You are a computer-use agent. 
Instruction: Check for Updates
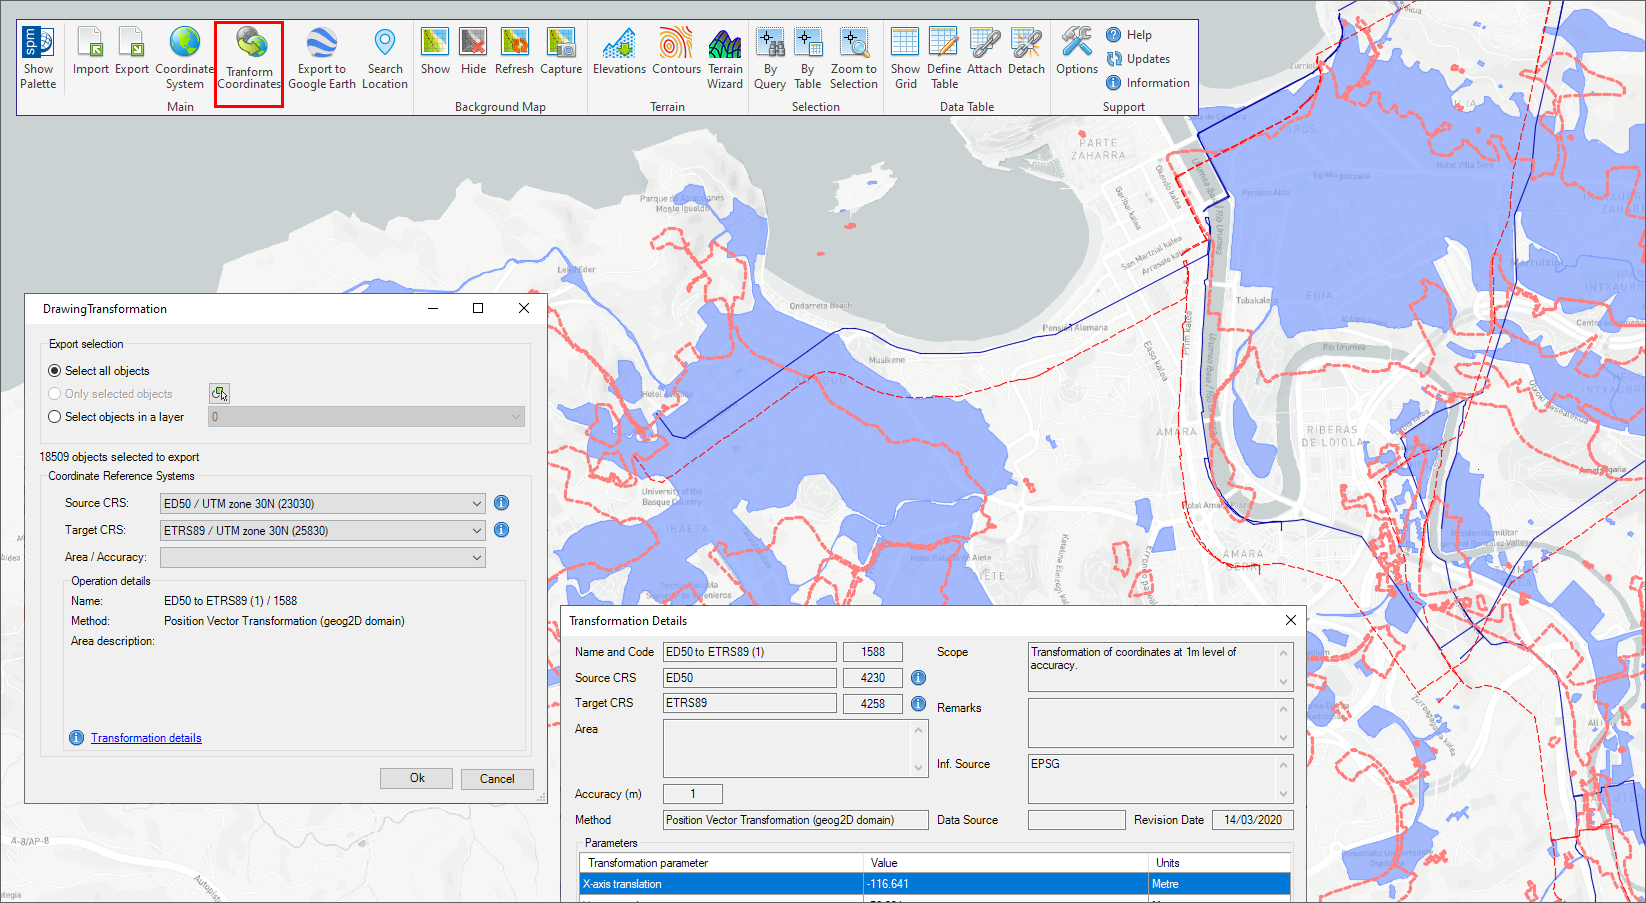pos(1138,59)
